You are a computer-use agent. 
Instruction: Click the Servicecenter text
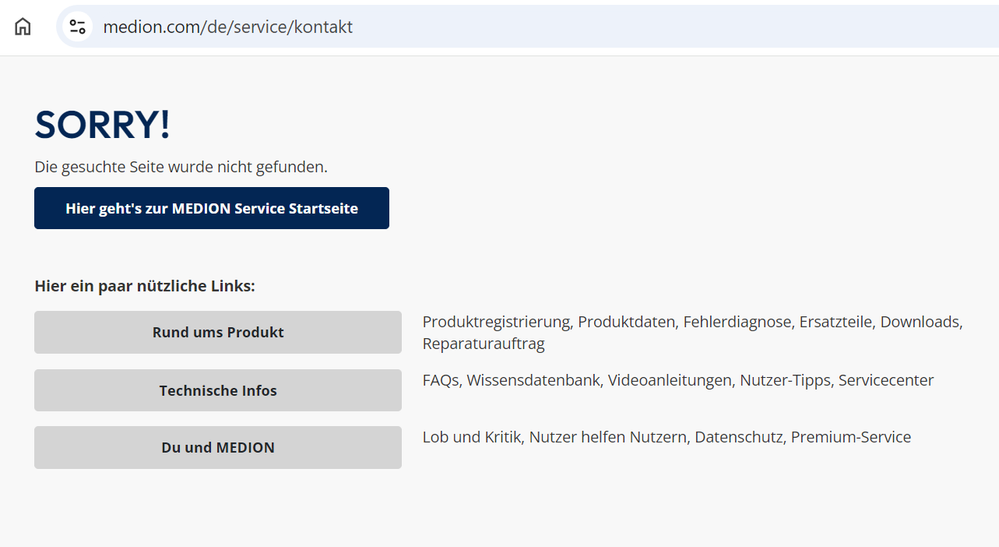click(x=886, y=380)
